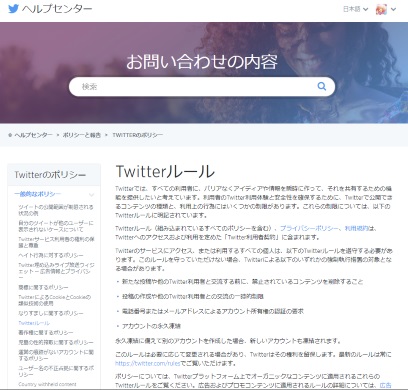Click the Twitterルール page heading

[x=165, y=172]
